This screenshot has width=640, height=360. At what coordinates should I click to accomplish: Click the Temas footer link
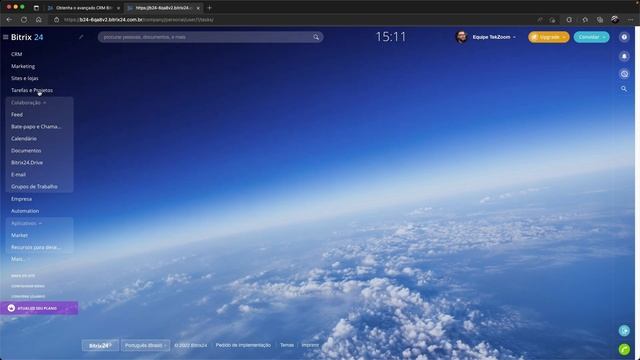[x=287, y=345]
